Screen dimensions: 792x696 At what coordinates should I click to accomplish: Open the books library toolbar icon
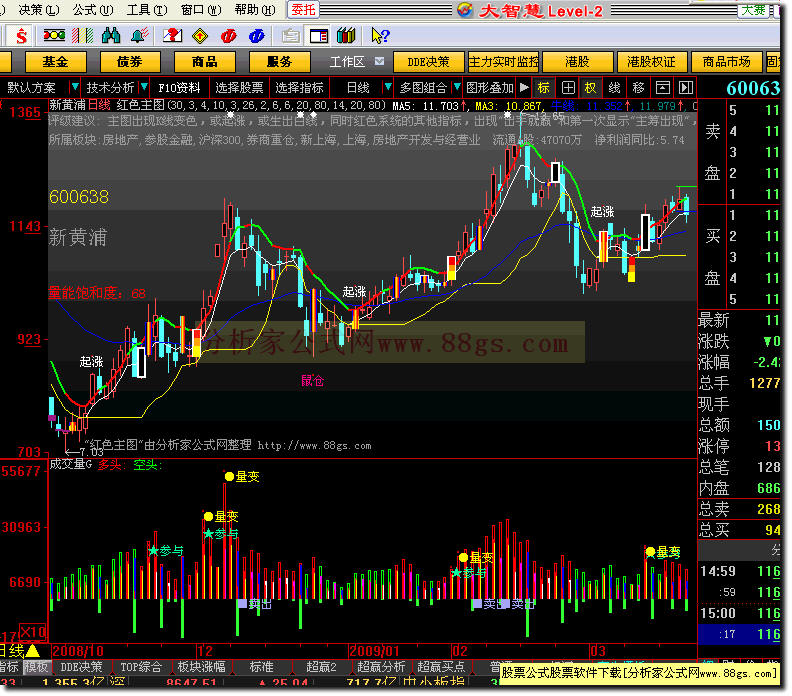[x=346, y=35]
